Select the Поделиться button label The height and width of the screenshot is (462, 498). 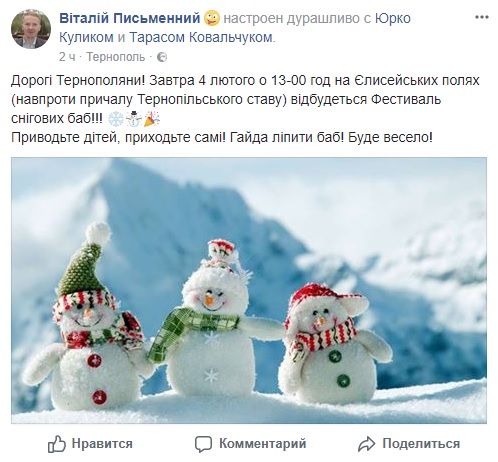[421, 444]
